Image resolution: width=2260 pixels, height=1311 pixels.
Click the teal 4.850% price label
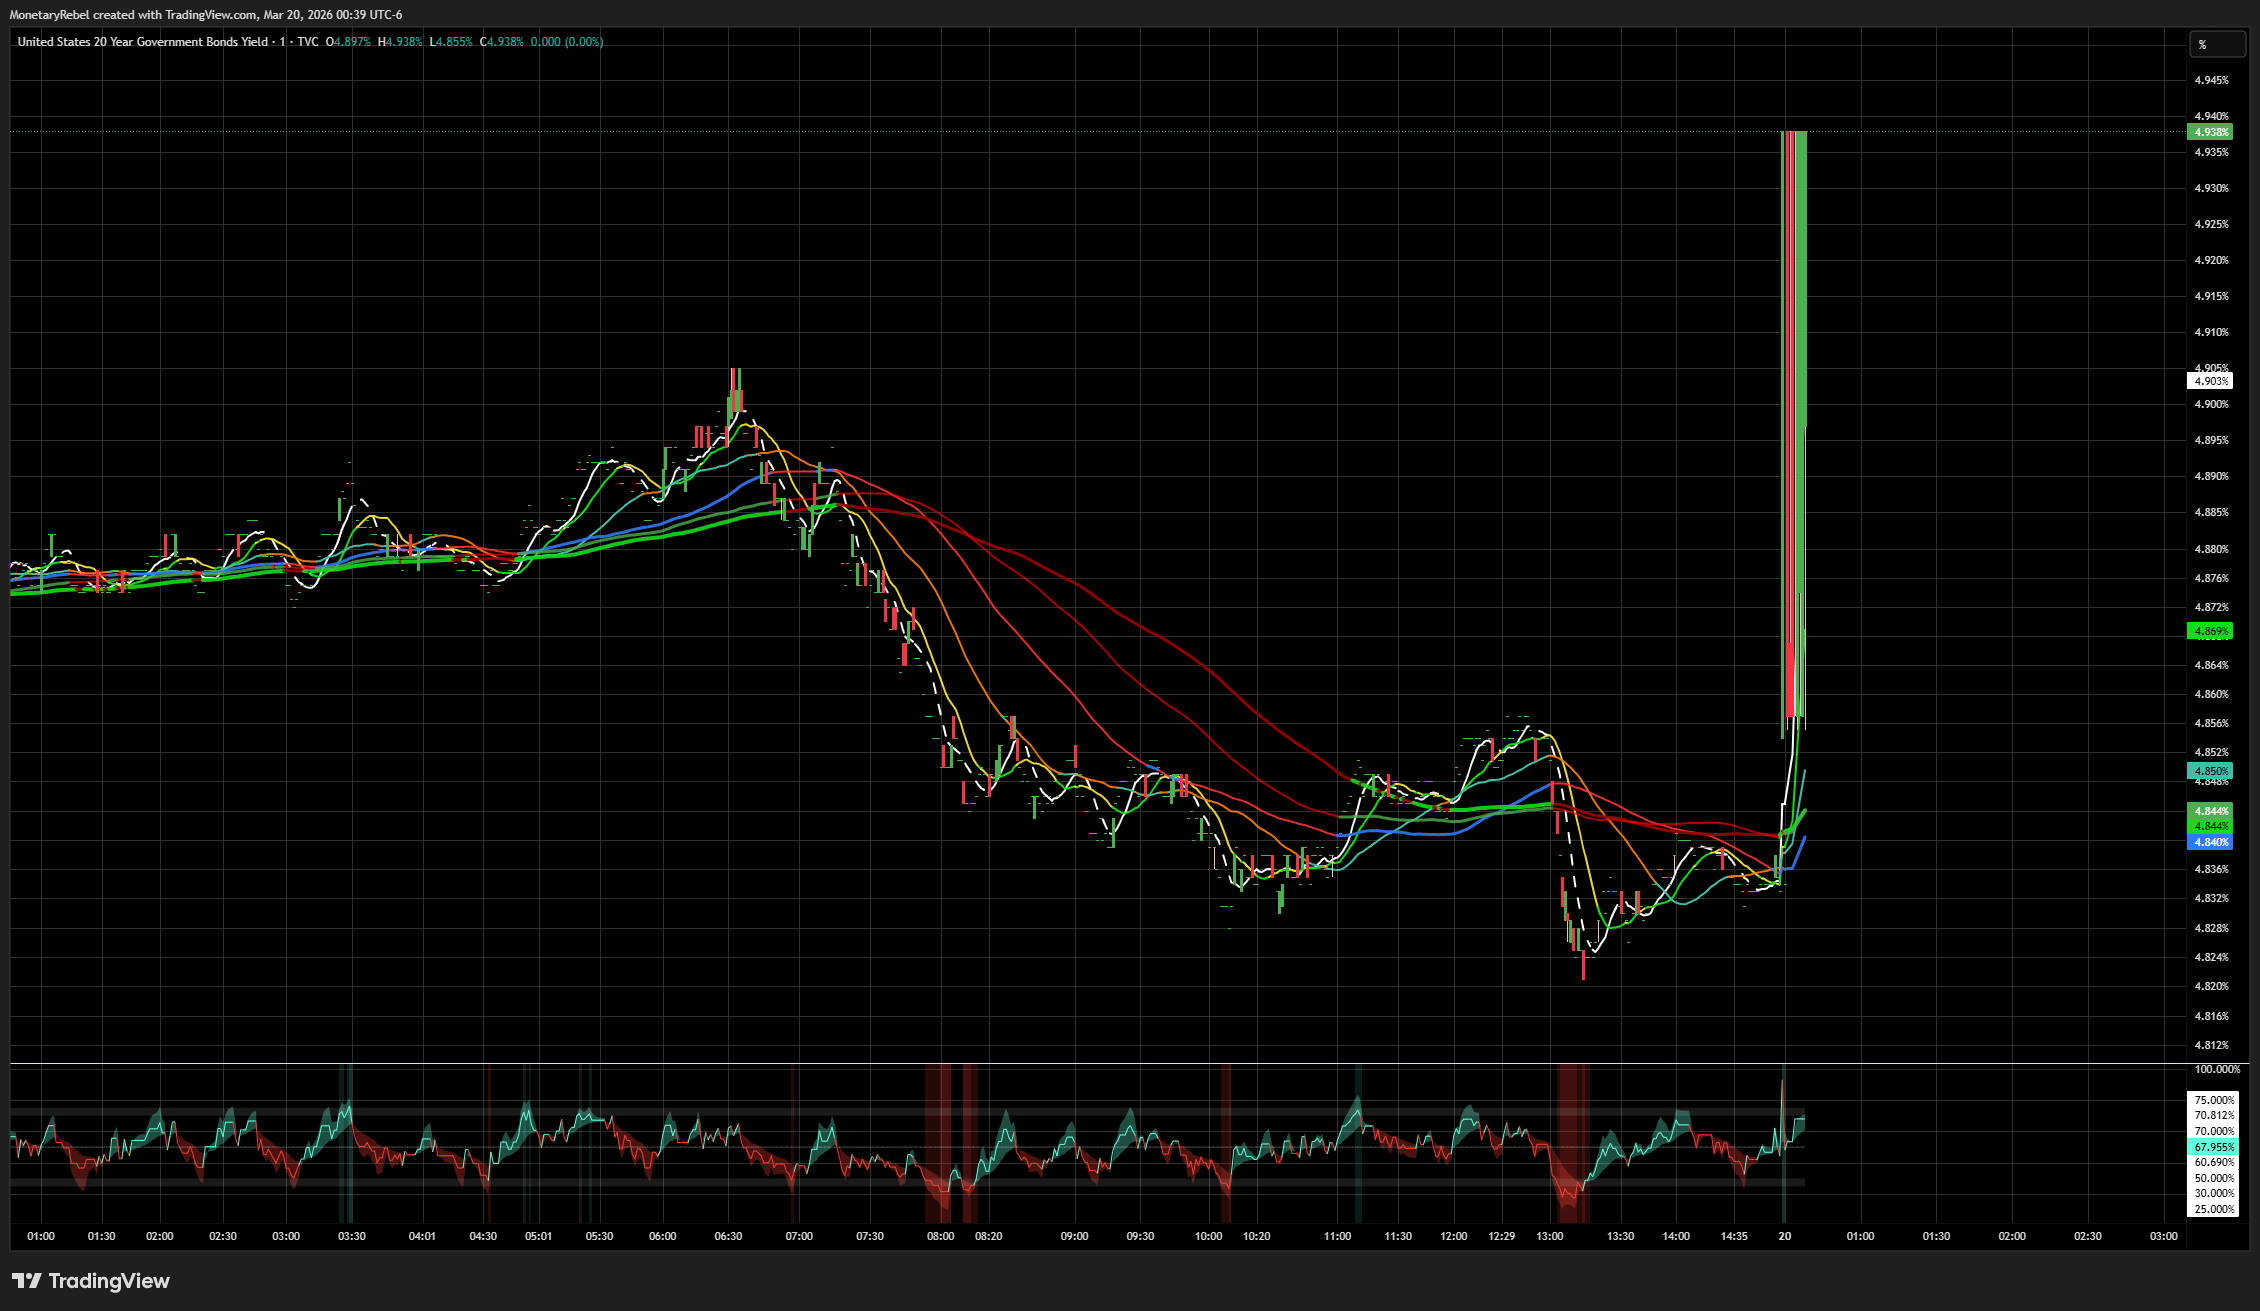[2211, 771]
